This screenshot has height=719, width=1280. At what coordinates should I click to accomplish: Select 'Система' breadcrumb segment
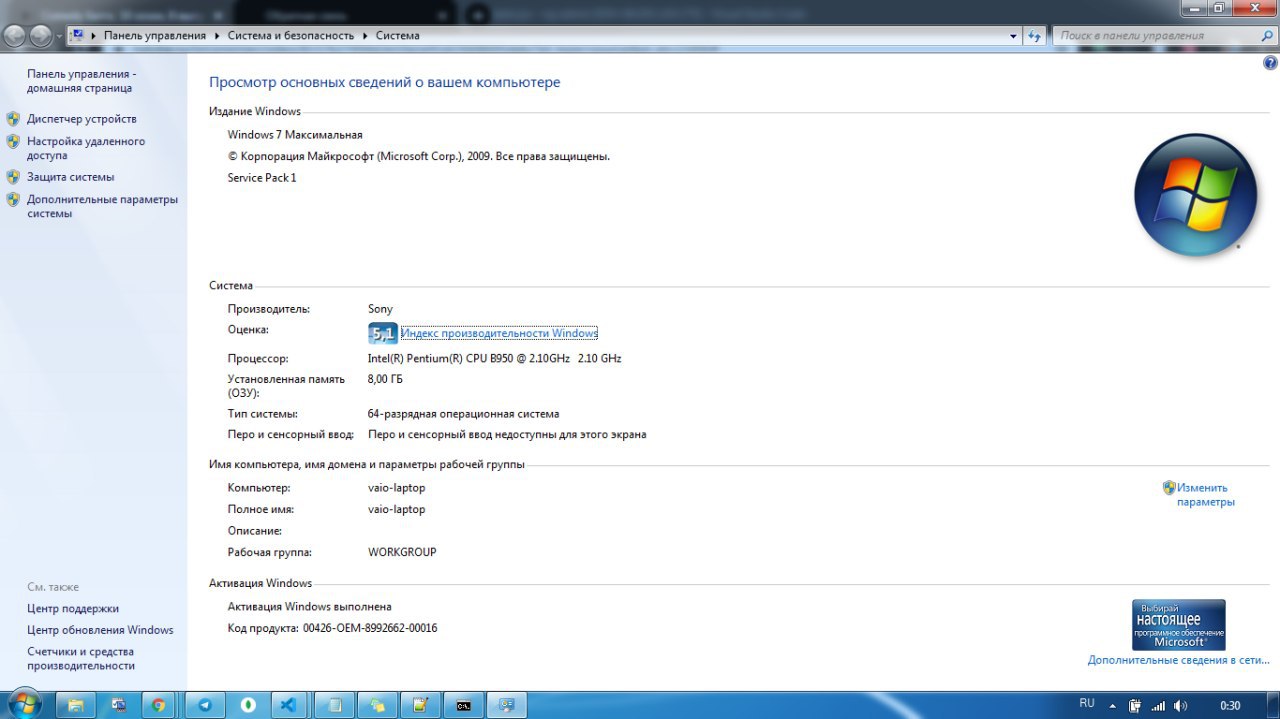[397, 35]
